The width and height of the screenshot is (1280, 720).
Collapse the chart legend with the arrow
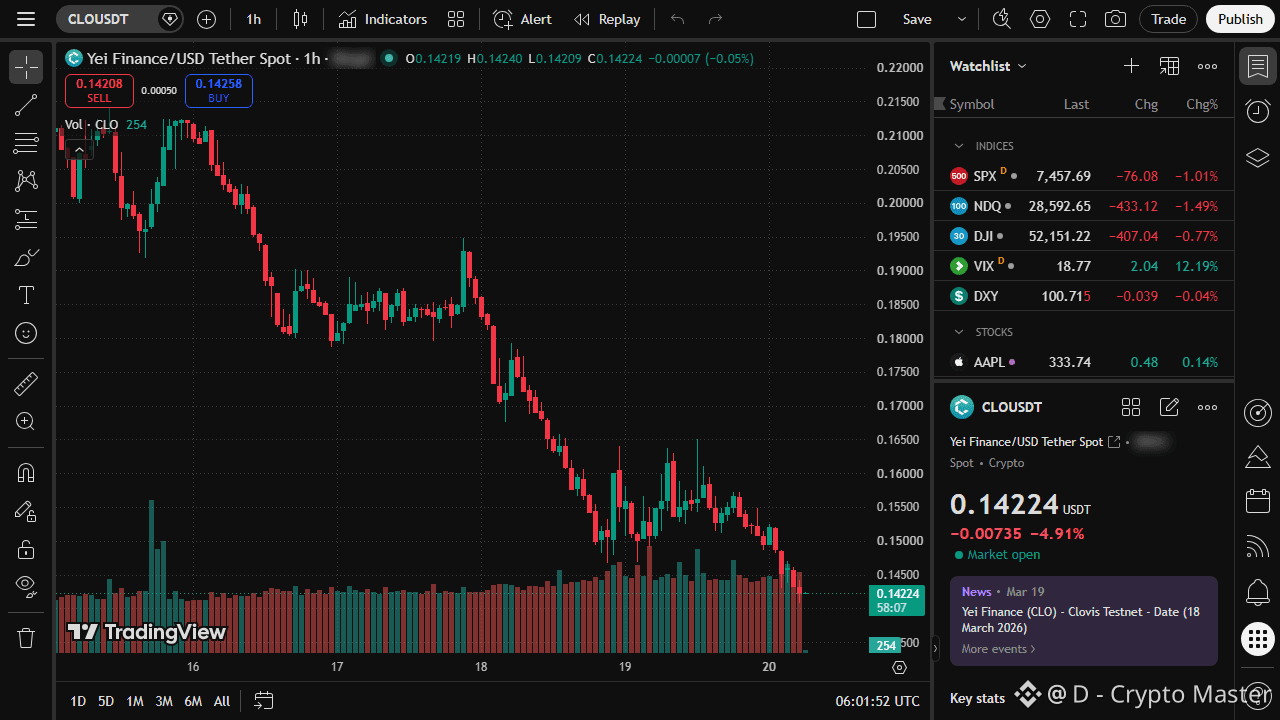tap(79, 150)
